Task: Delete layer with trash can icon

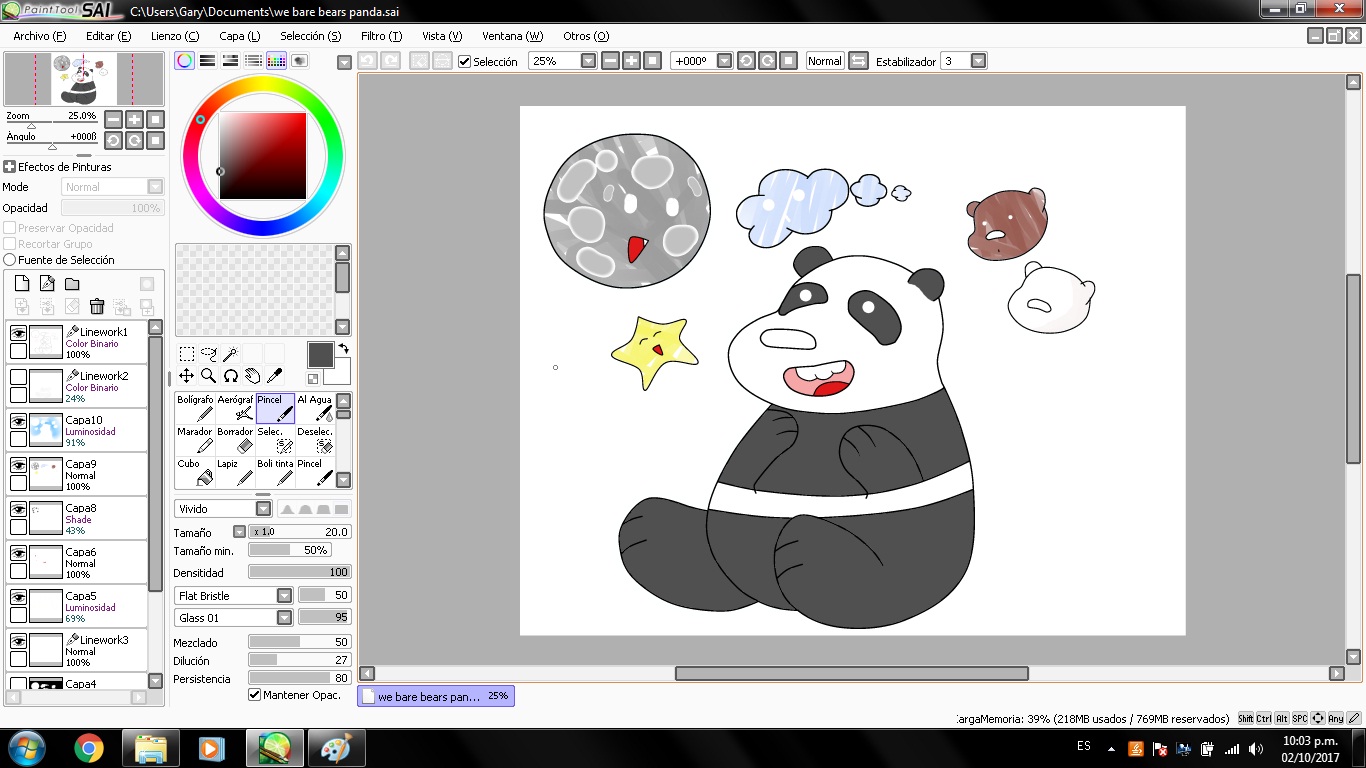Action: coord(97,307)
